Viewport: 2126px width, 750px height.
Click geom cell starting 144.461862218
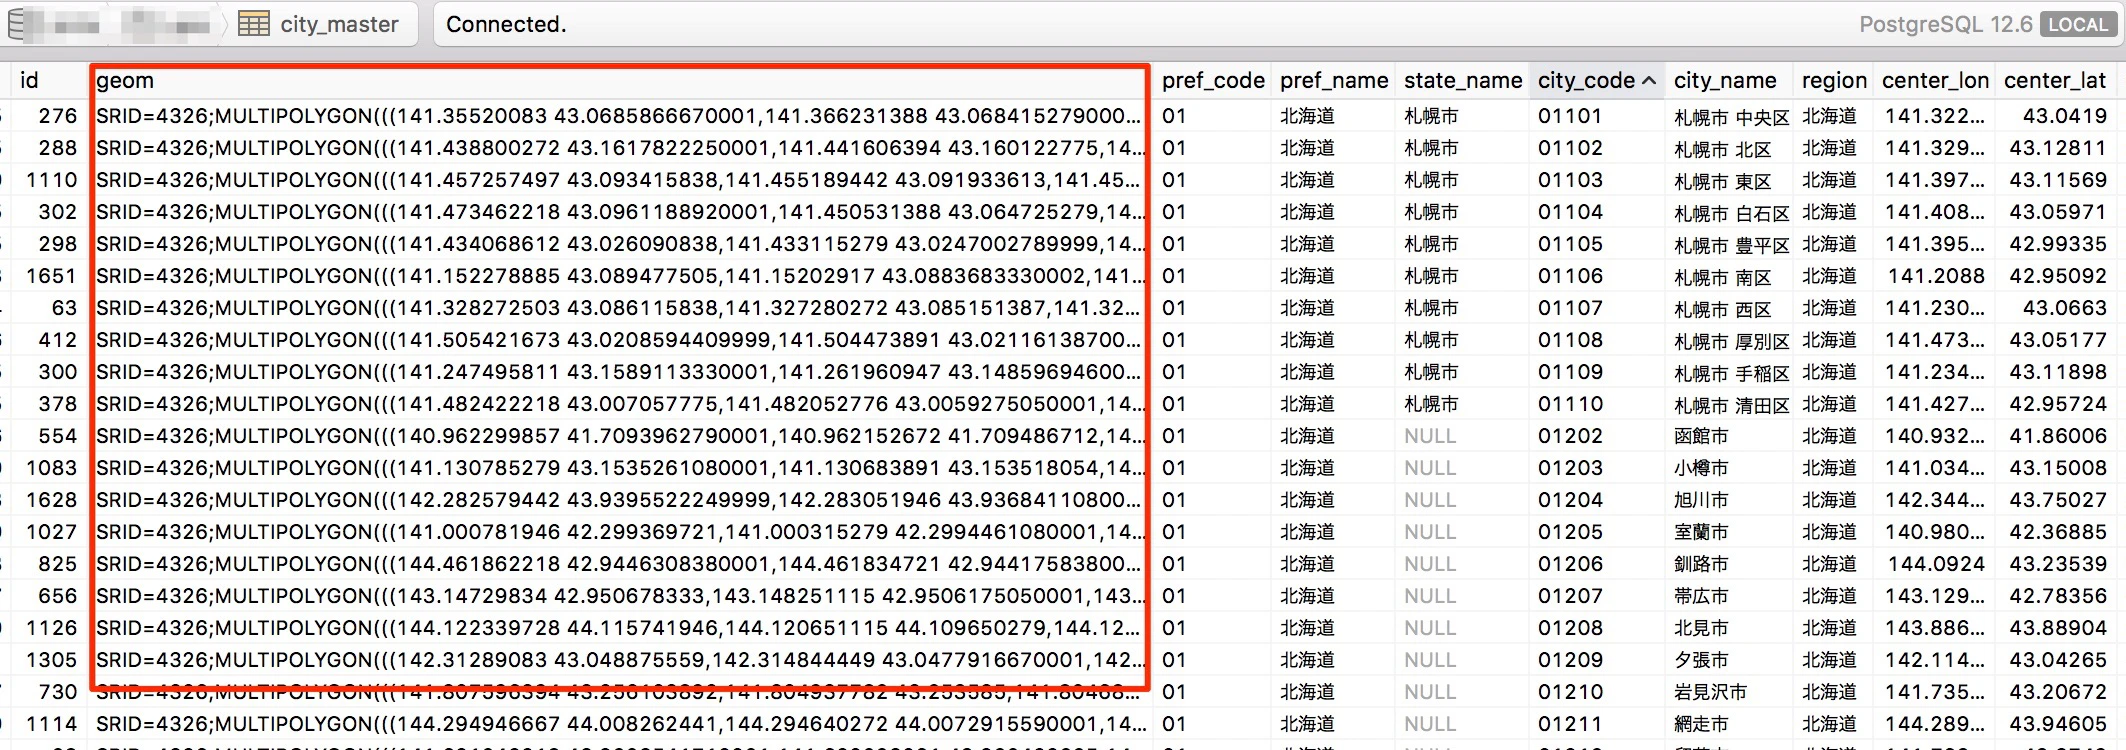coord(619,564)
